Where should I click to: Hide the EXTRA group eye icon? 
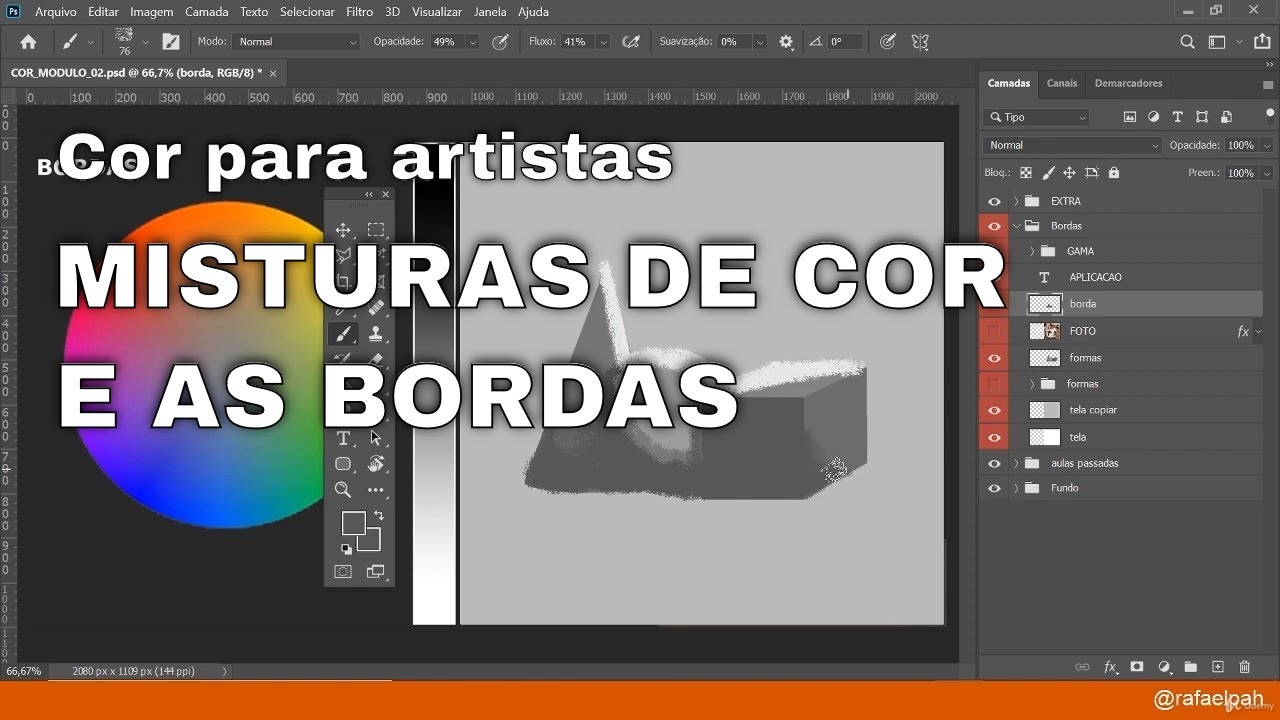[994, 201]
